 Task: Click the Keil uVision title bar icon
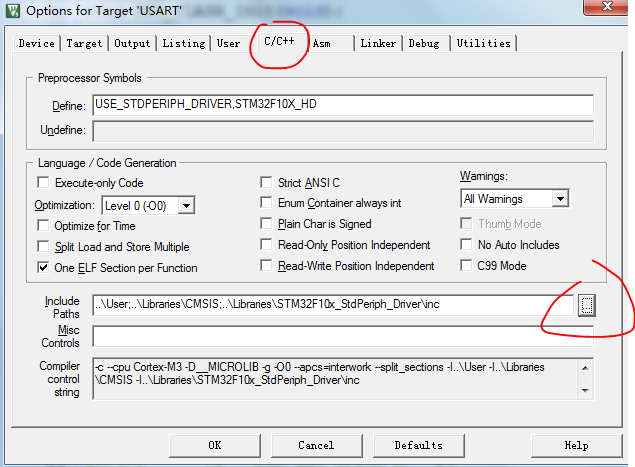[x=13, y=11]
